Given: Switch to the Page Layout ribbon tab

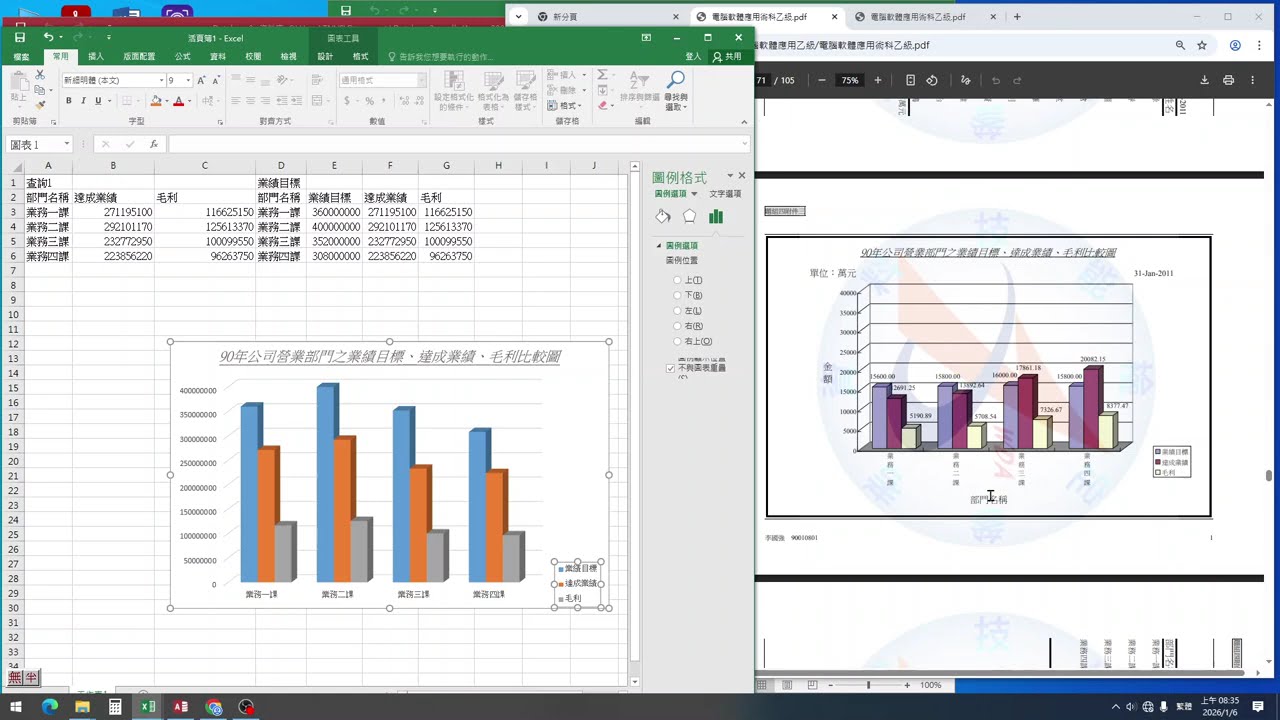Looking at the screenshot, I should pyautogui.click(x=139, y=57).
